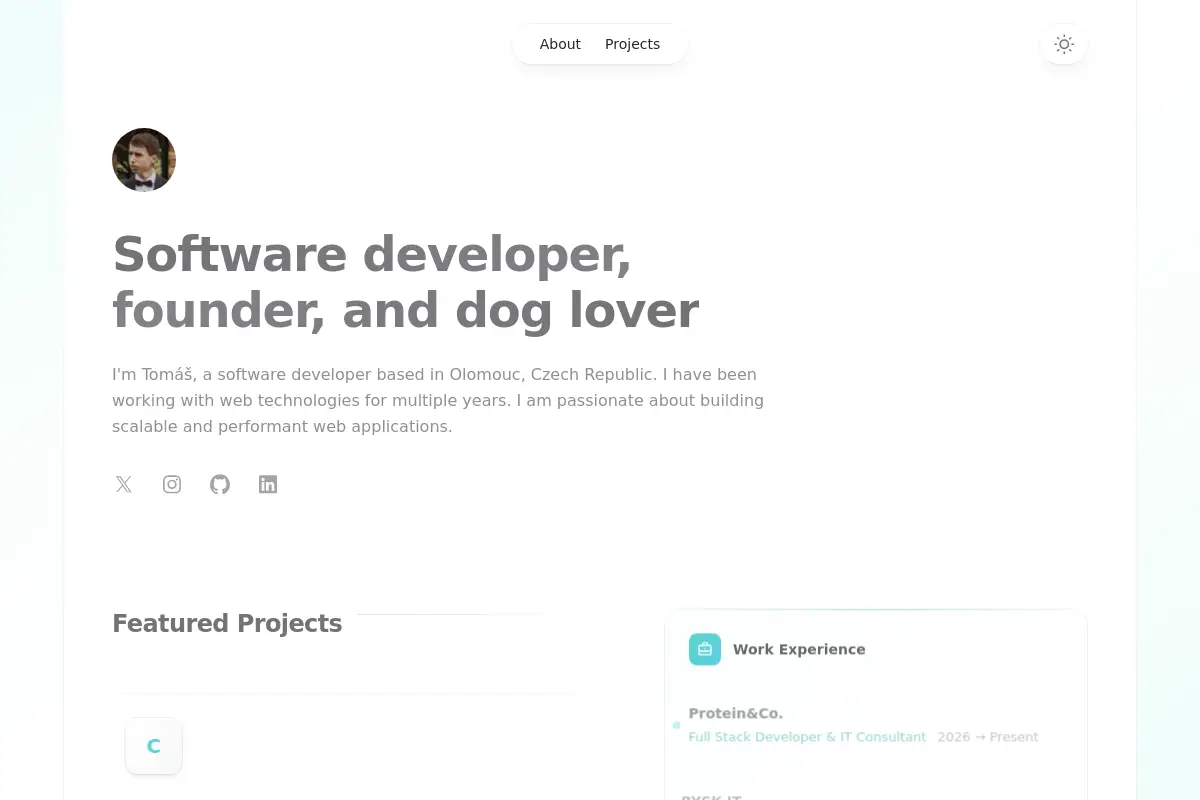Screen dimensions: 1200x800
Task: Click the '2026 → Present' date range
Action: [x=988, y=737]
